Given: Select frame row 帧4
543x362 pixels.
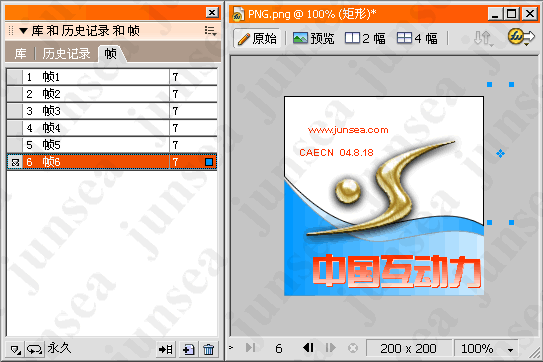Looking at the screenshot, I should [112, 128].
